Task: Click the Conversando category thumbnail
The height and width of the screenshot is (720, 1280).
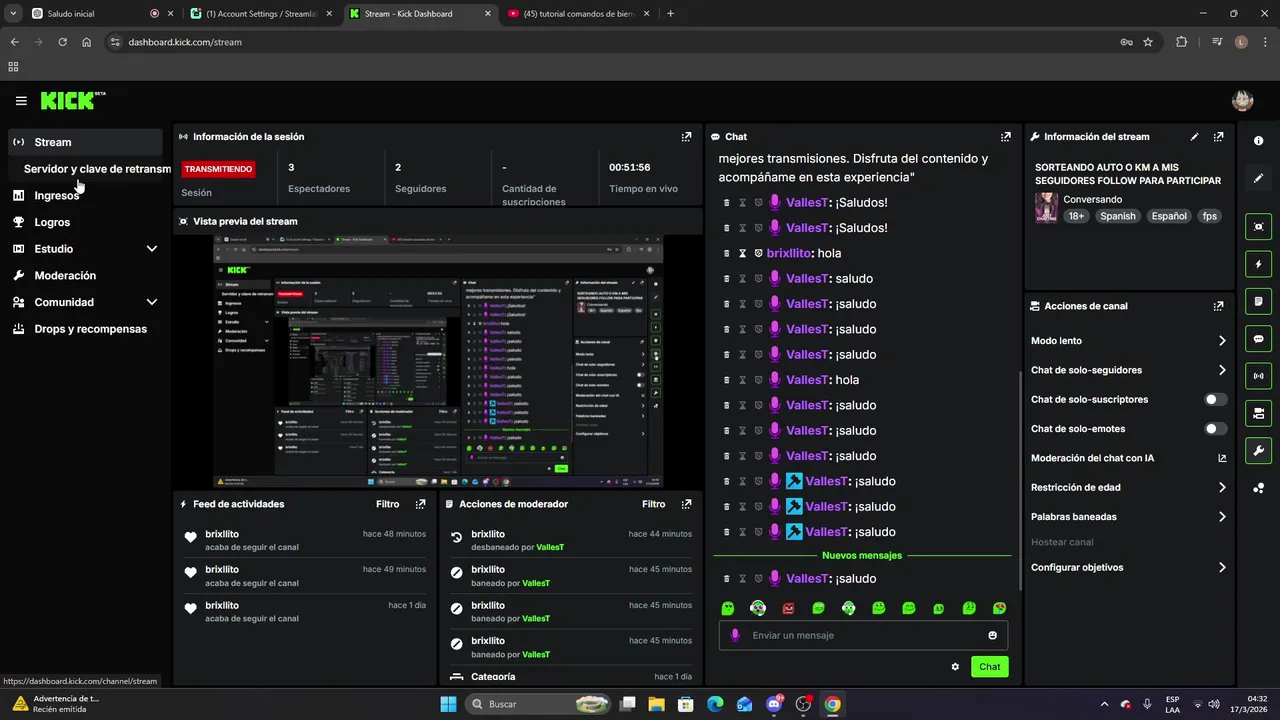Action: point(1046,208)
